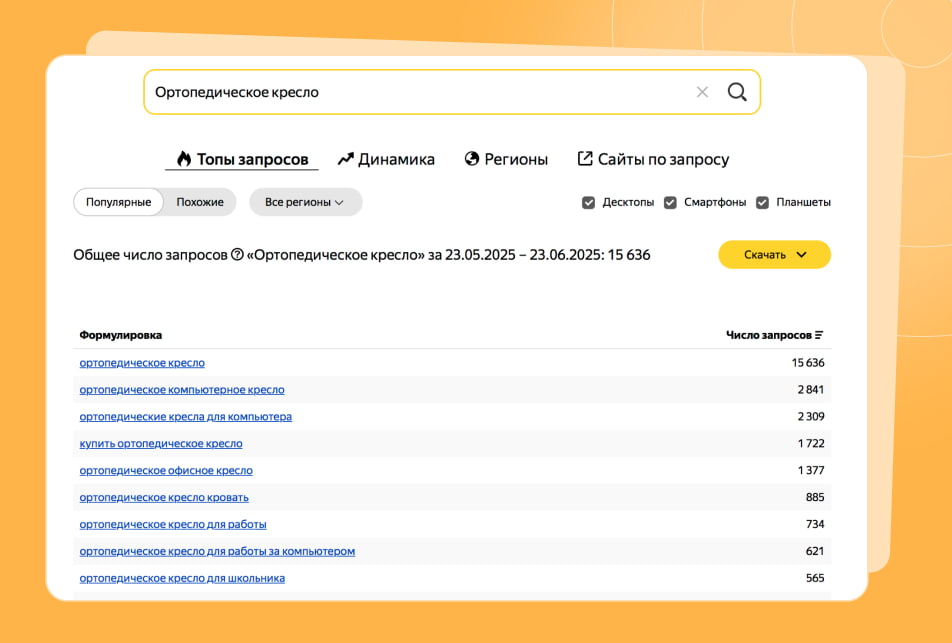The image size is (952, 643).
Task: Click the flame icon by Топы запросов
Action: click(x=184, y=158)
